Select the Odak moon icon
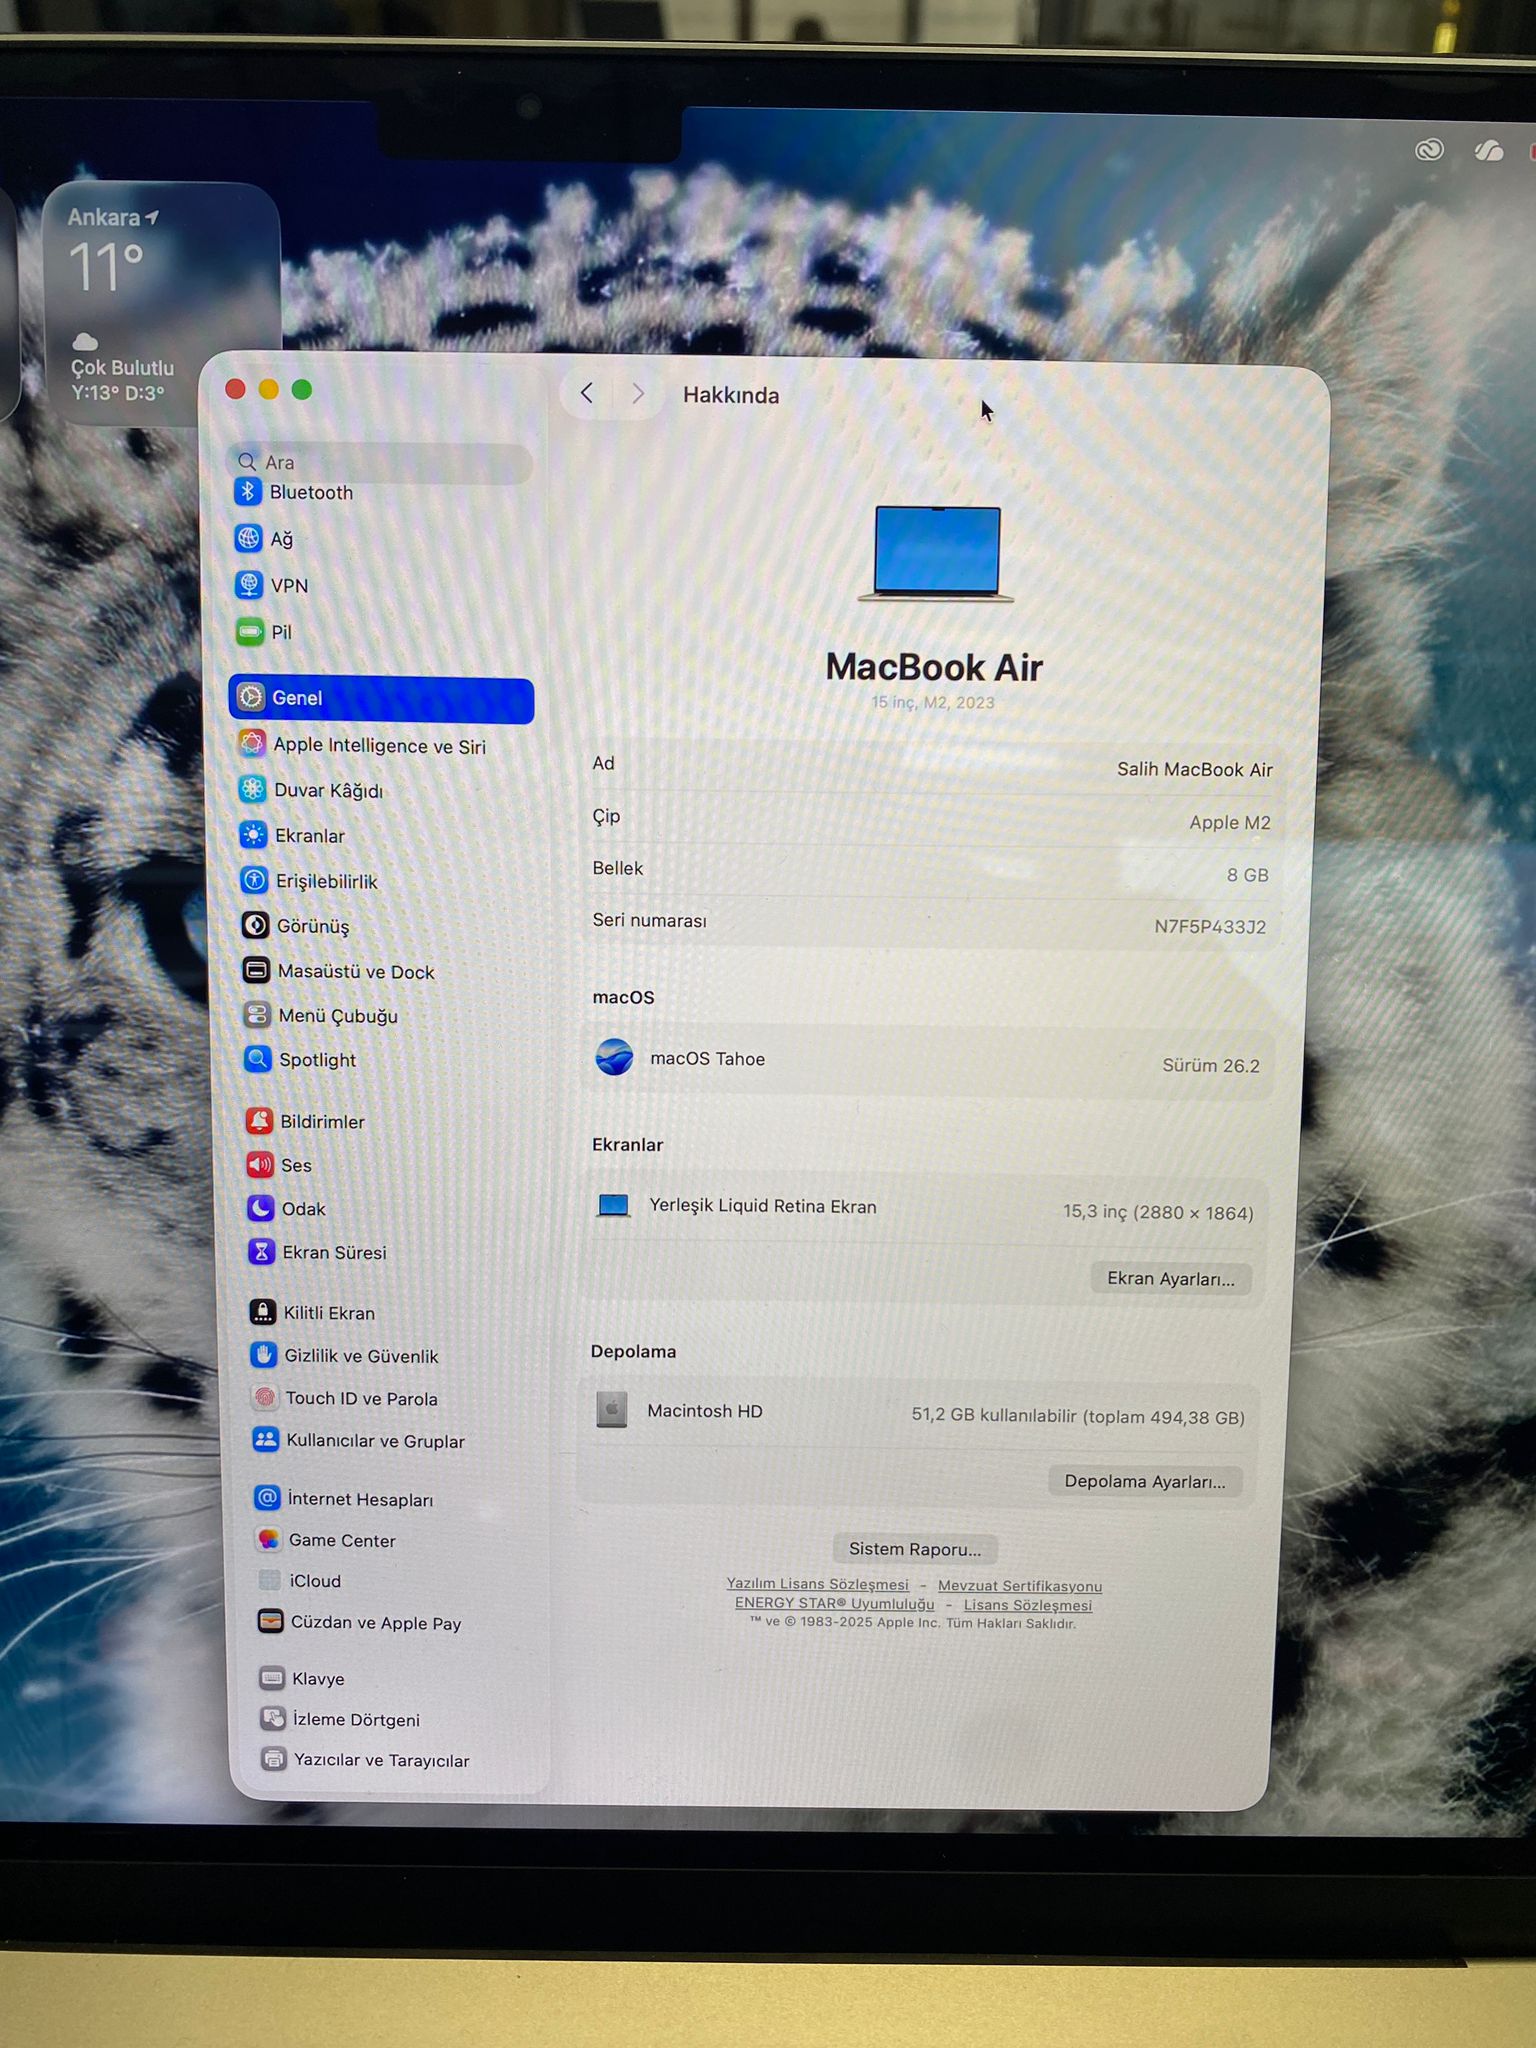The image size is (1536, 2048). [x=261, y=1208]
